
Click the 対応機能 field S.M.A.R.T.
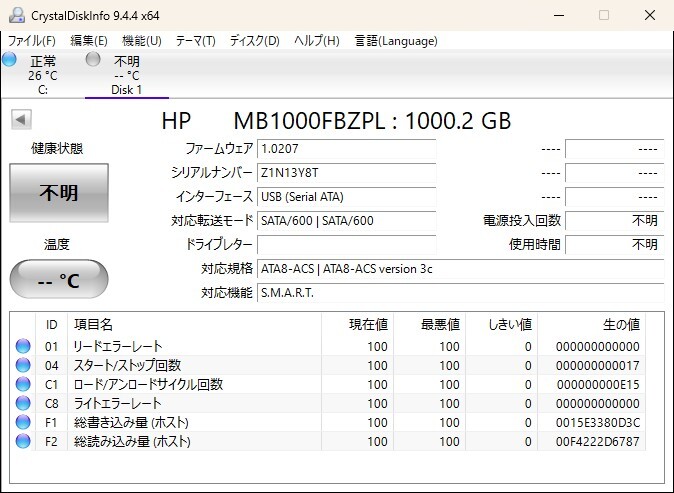[x=461, y=293]
